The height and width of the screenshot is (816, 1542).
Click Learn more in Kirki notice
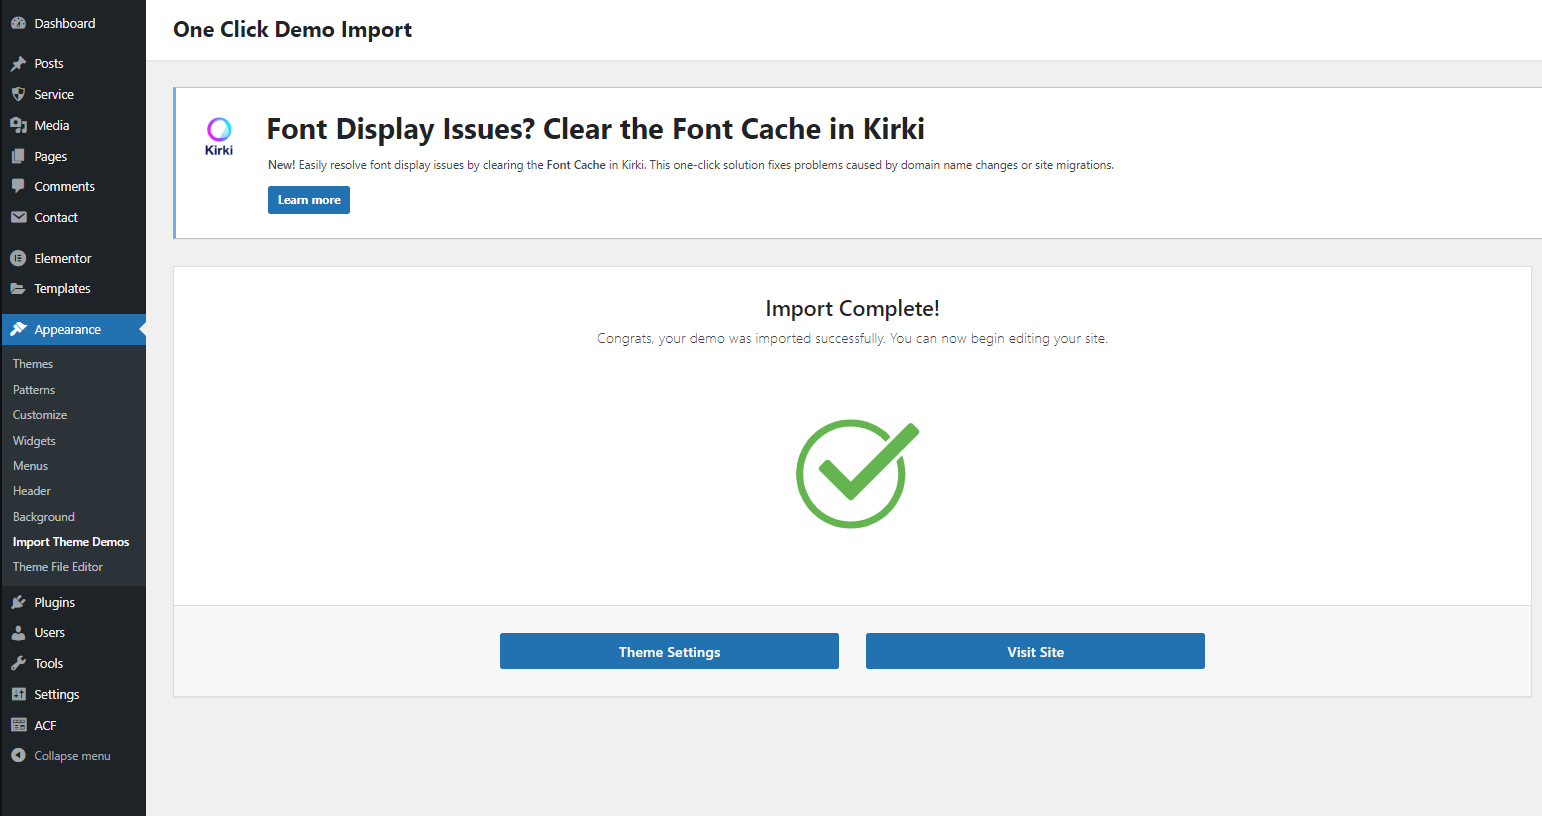click(309, 200)
